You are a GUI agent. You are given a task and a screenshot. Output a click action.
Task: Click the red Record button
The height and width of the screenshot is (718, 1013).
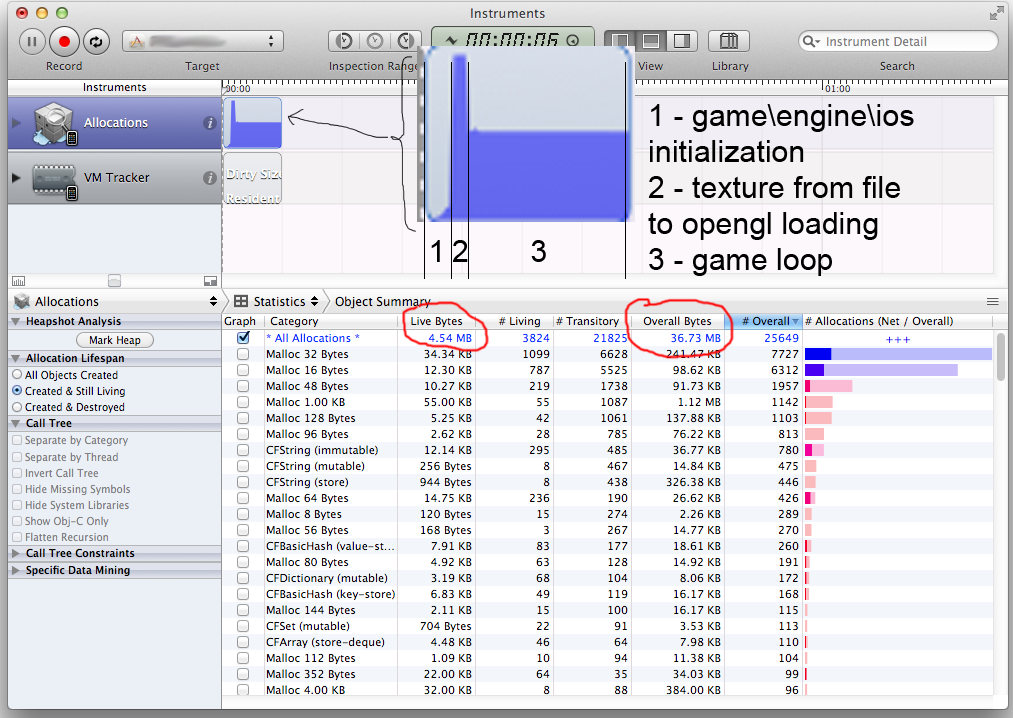point(64,41)
